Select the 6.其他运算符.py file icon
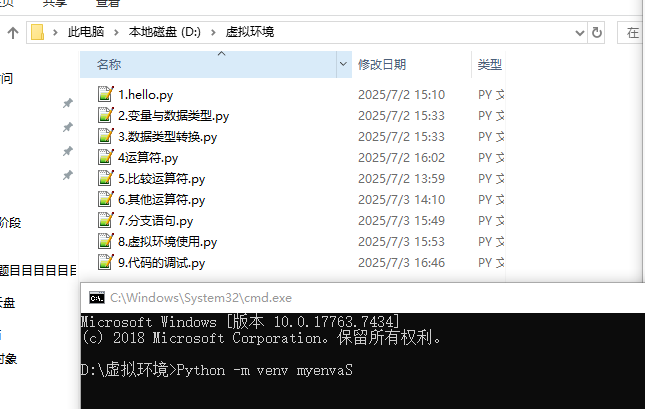Screen dimensions: 645x409 pos(106,199)
